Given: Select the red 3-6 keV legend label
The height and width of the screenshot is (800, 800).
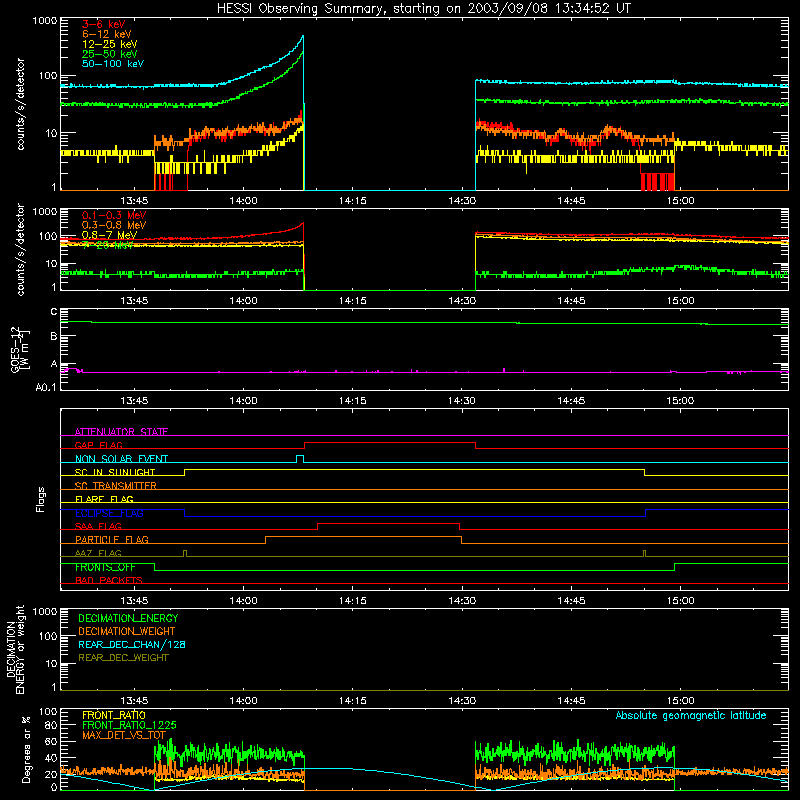Looking at the screenshot, I should 104,24.
